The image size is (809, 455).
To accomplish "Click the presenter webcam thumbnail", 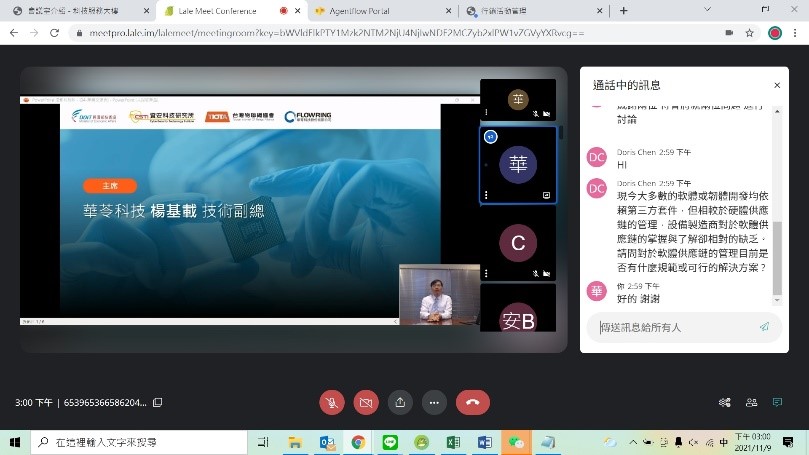I will (439, 294).
